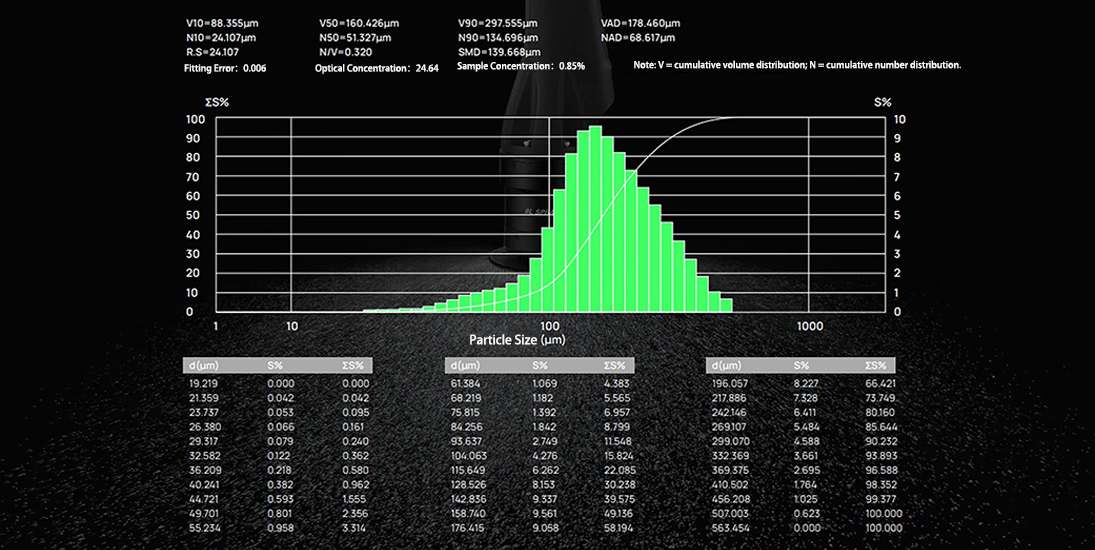Click the rightmost green histogram bar
This screenshot has height=550, width=1095.
[x=726, y=305]
